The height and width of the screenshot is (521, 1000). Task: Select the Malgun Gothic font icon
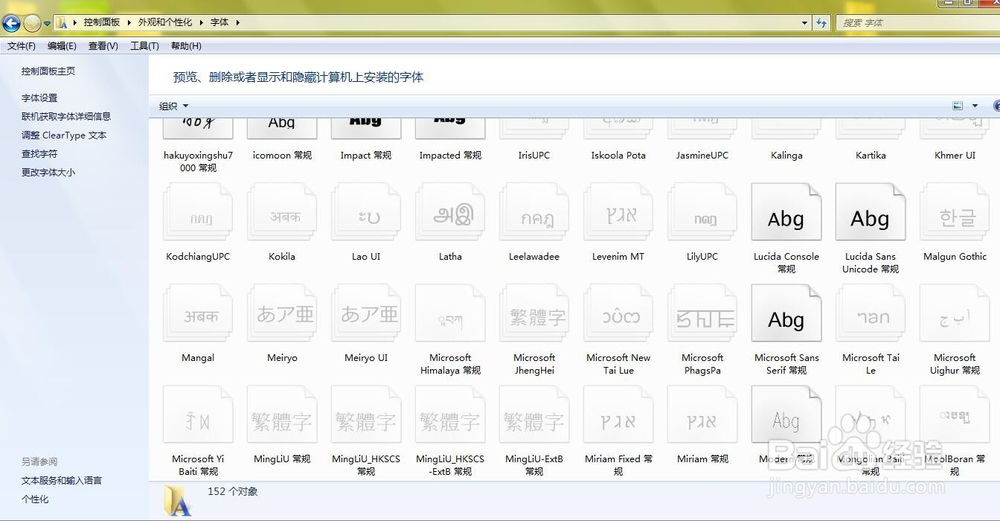point(954,212)
